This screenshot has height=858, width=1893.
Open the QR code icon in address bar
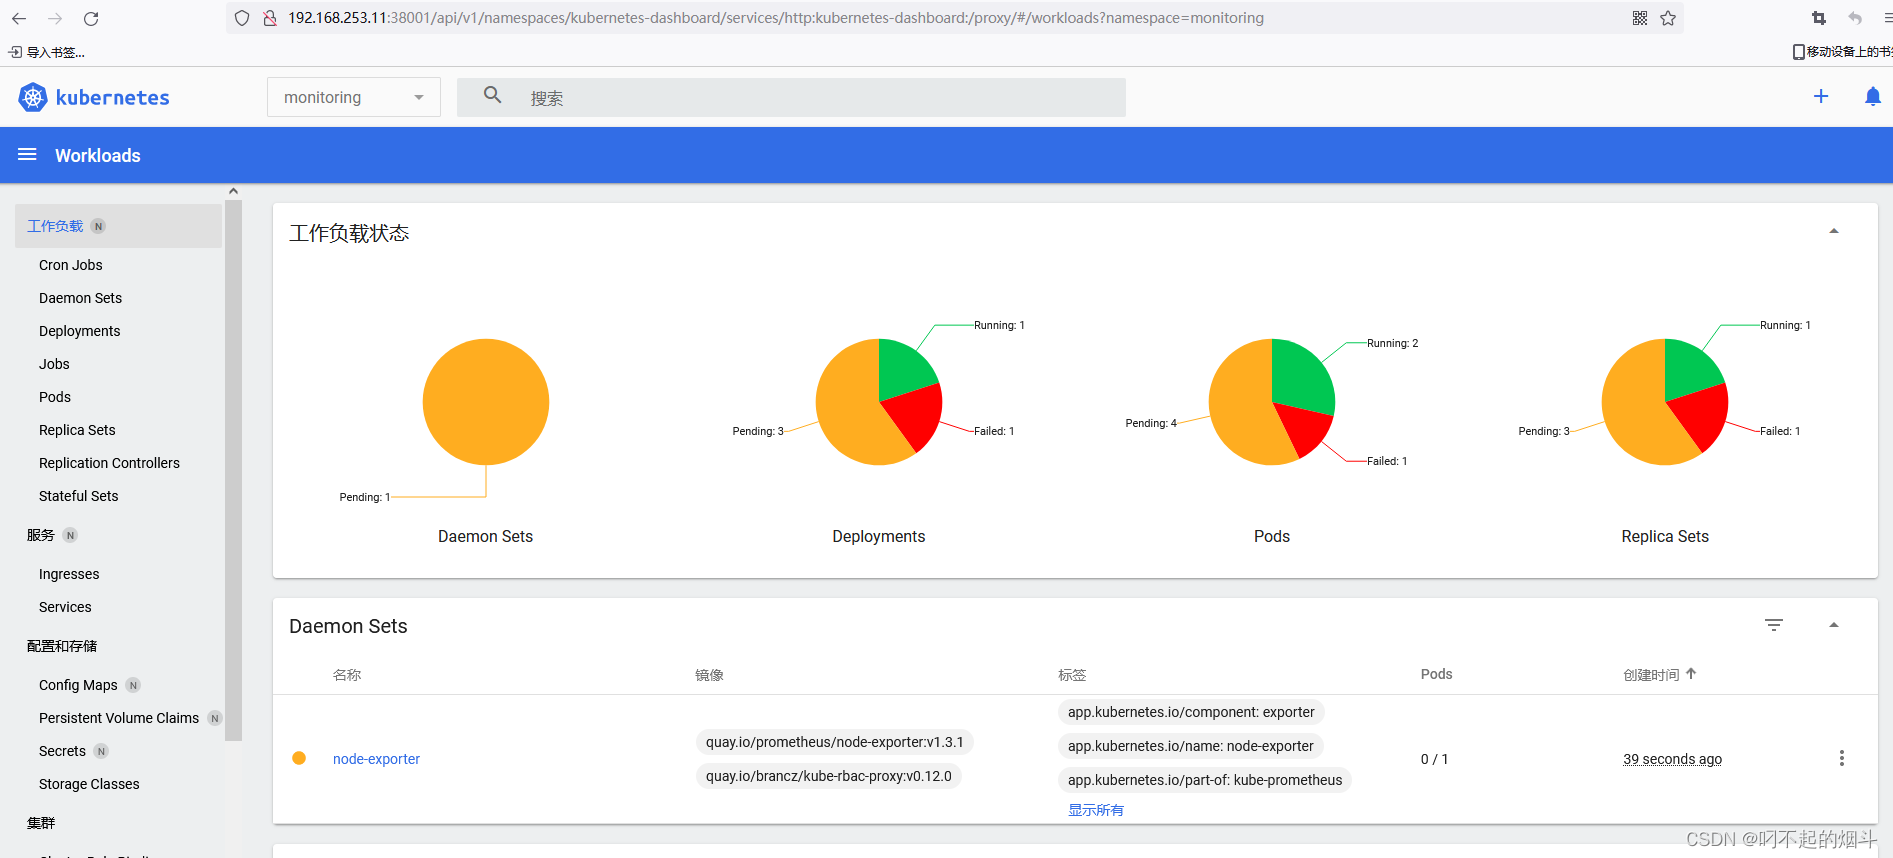click(x=1640, y=18)
